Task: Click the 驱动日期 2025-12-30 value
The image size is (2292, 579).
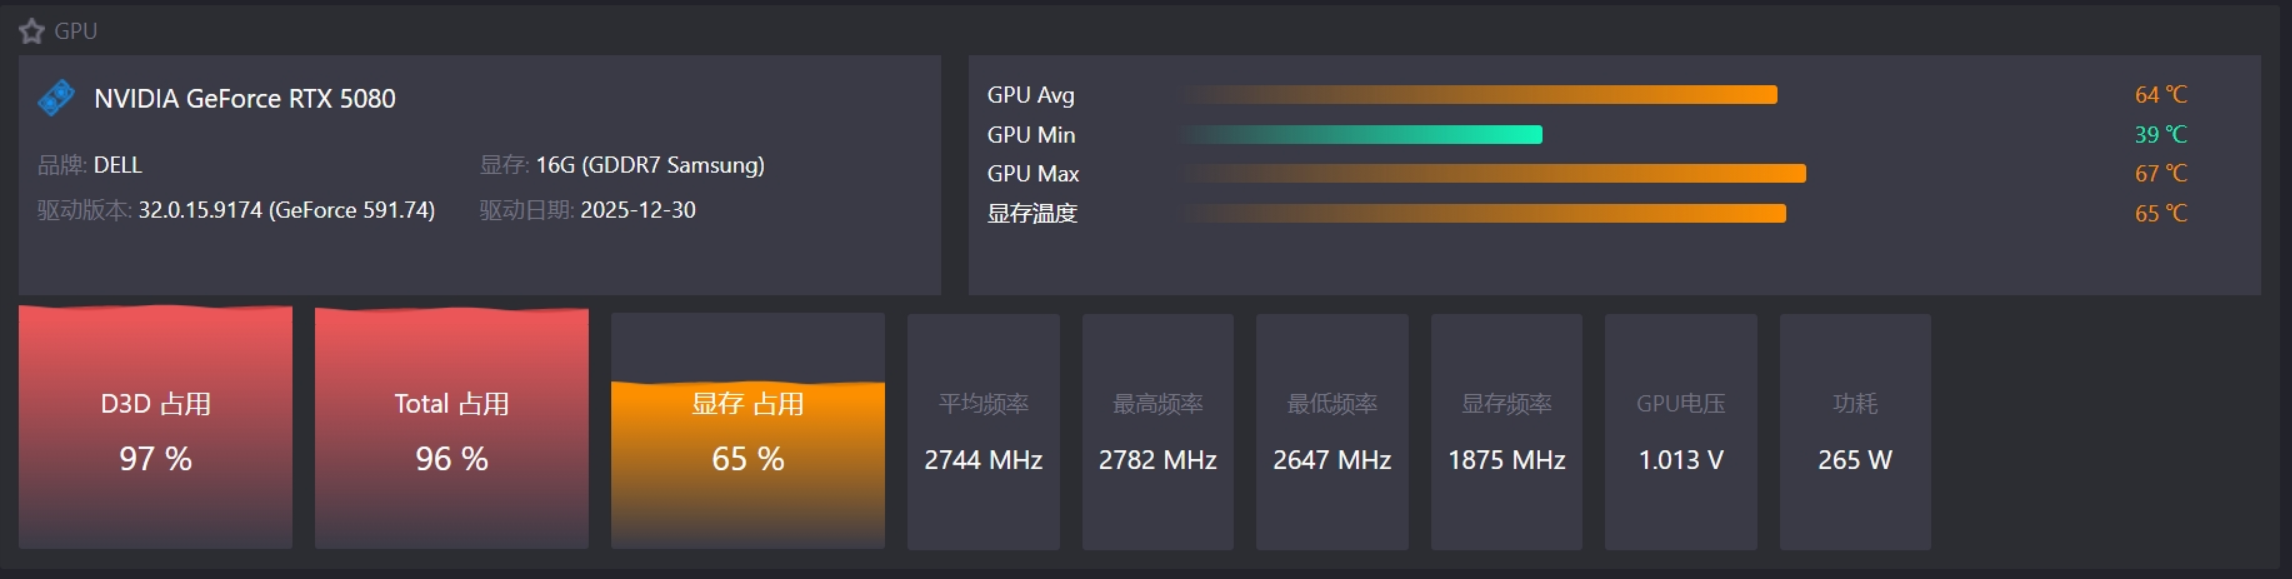Action: pyautogui.click(x=638, y=210)
